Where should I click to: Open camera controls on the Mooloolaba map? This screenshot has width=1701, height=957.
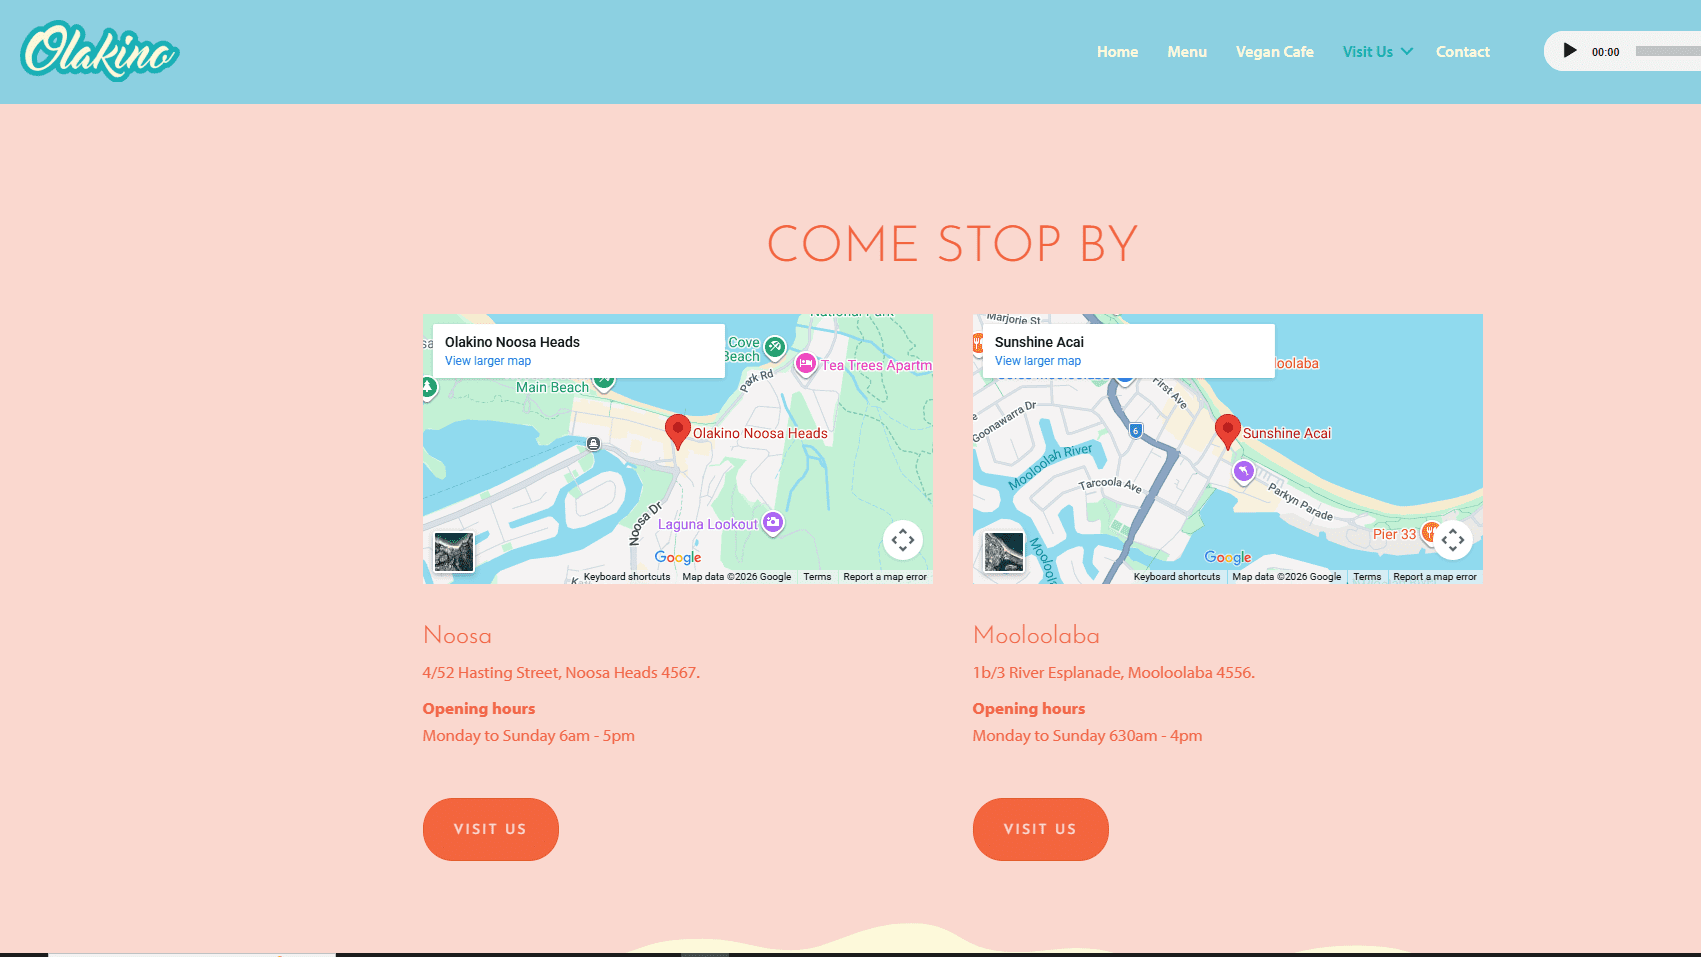[x=1453, y=540]
